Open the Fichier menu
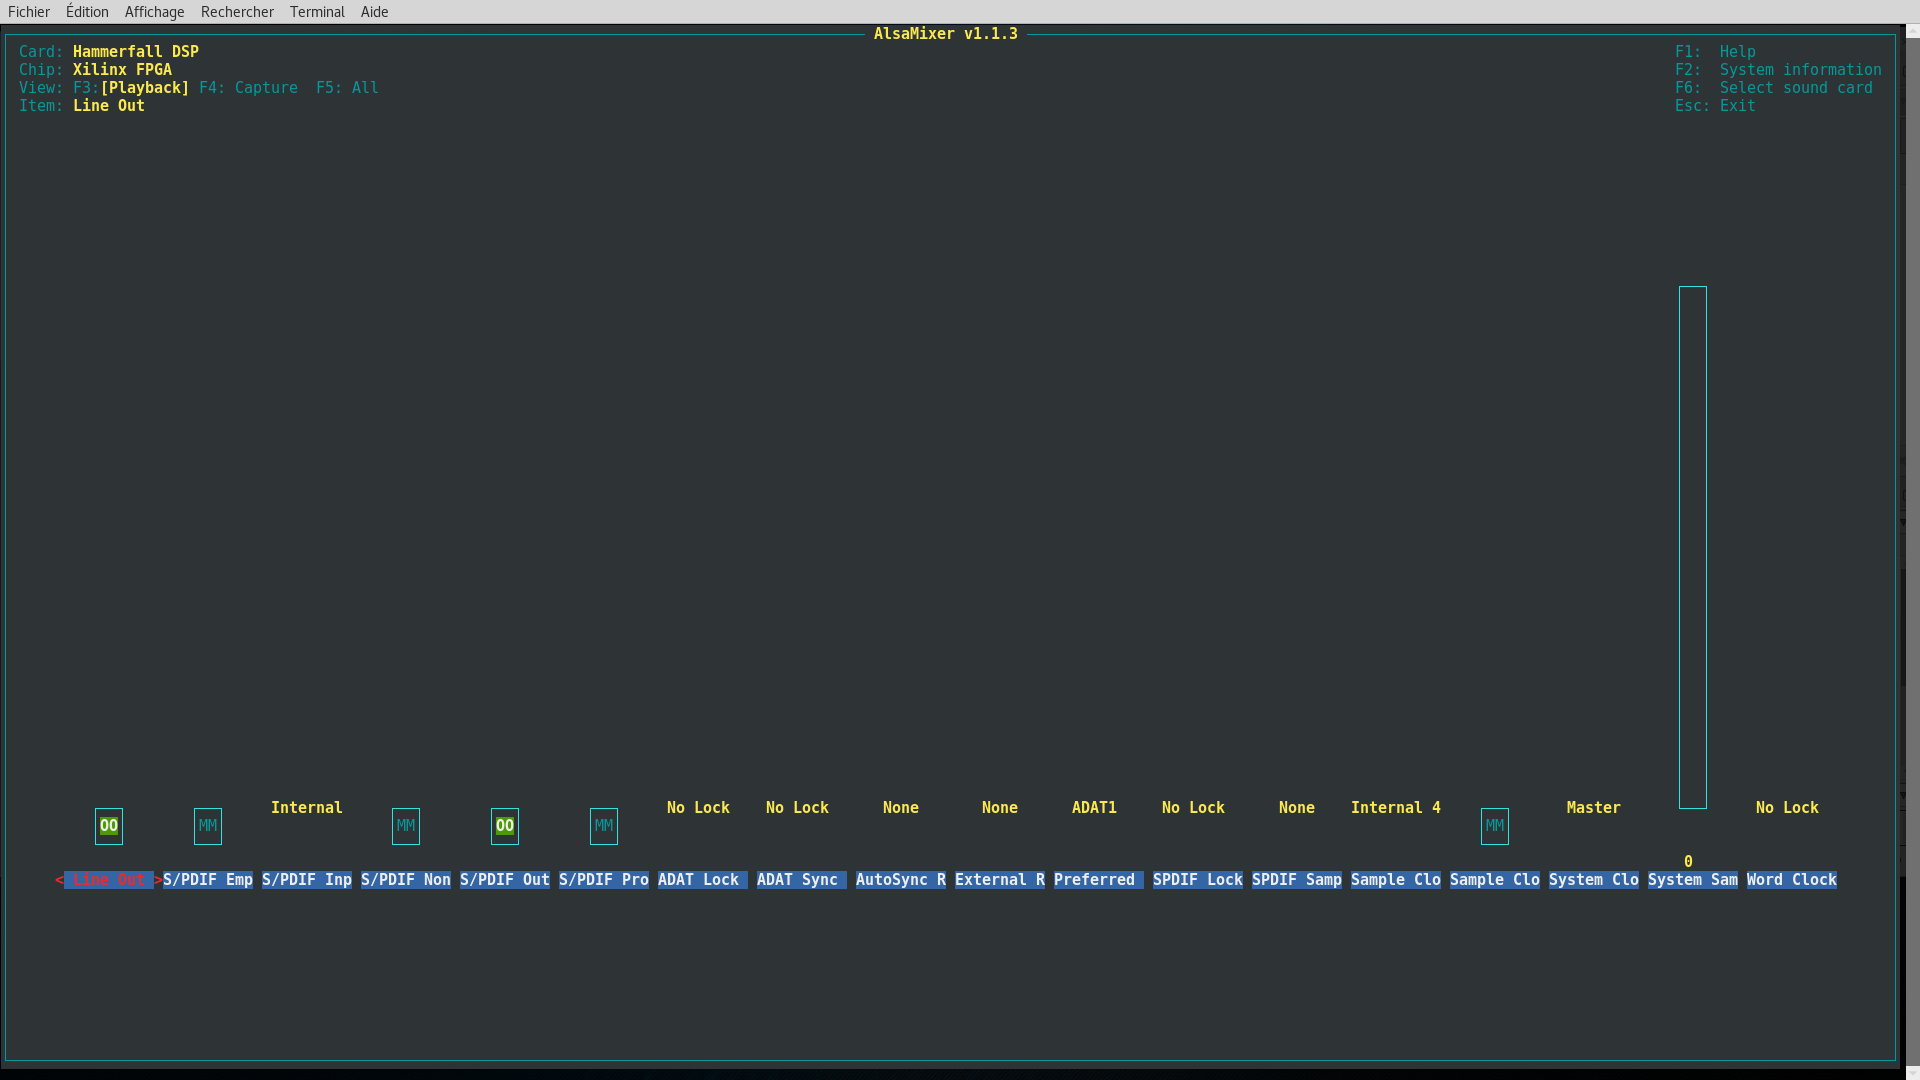This screenshot has width=1920, height=1080. [x=29, y=12]
